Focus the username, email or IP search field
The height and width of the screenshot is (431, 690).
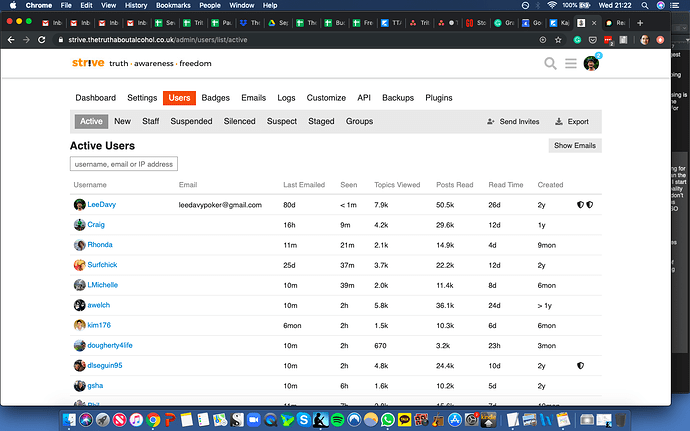point(124,164)
